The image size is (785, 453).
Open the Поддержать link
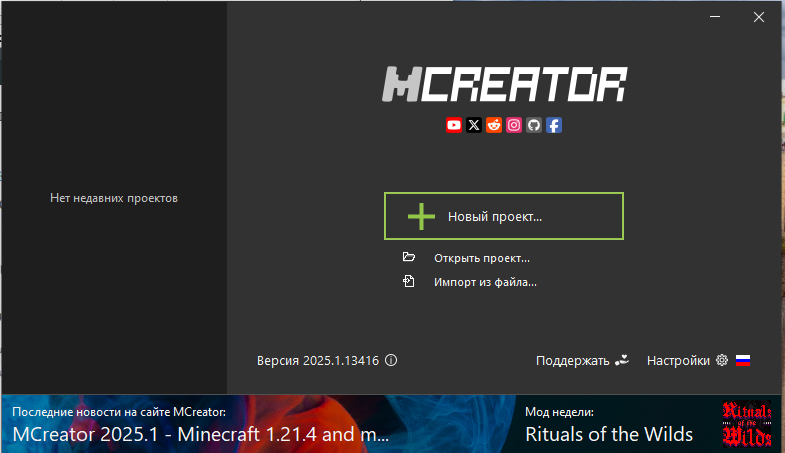pos(572,360)
